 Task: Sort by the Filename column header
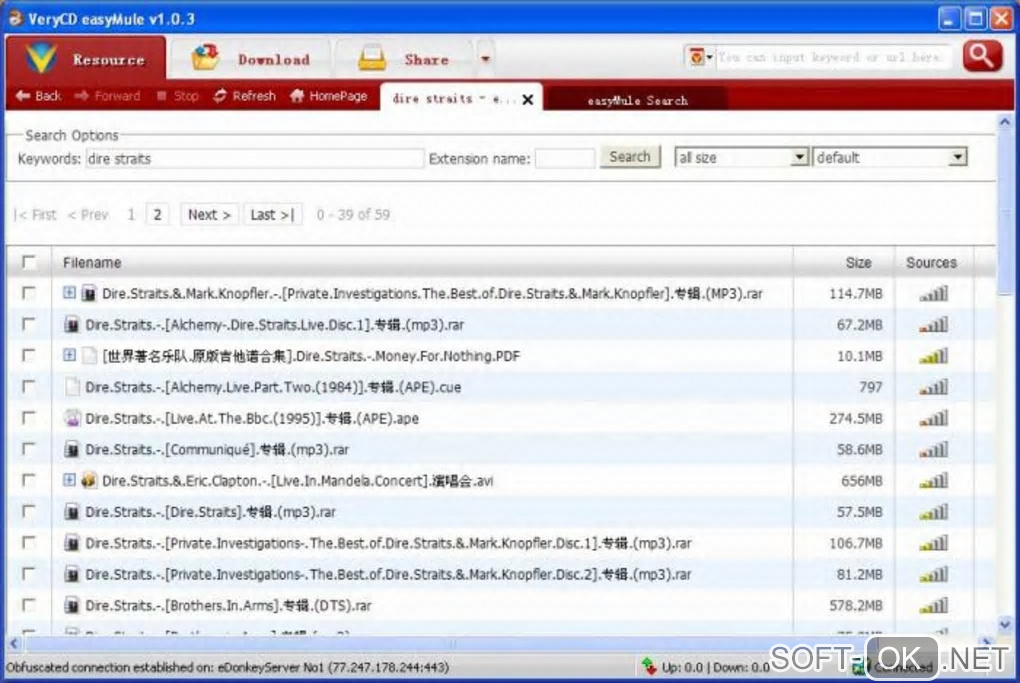(92, 263)
